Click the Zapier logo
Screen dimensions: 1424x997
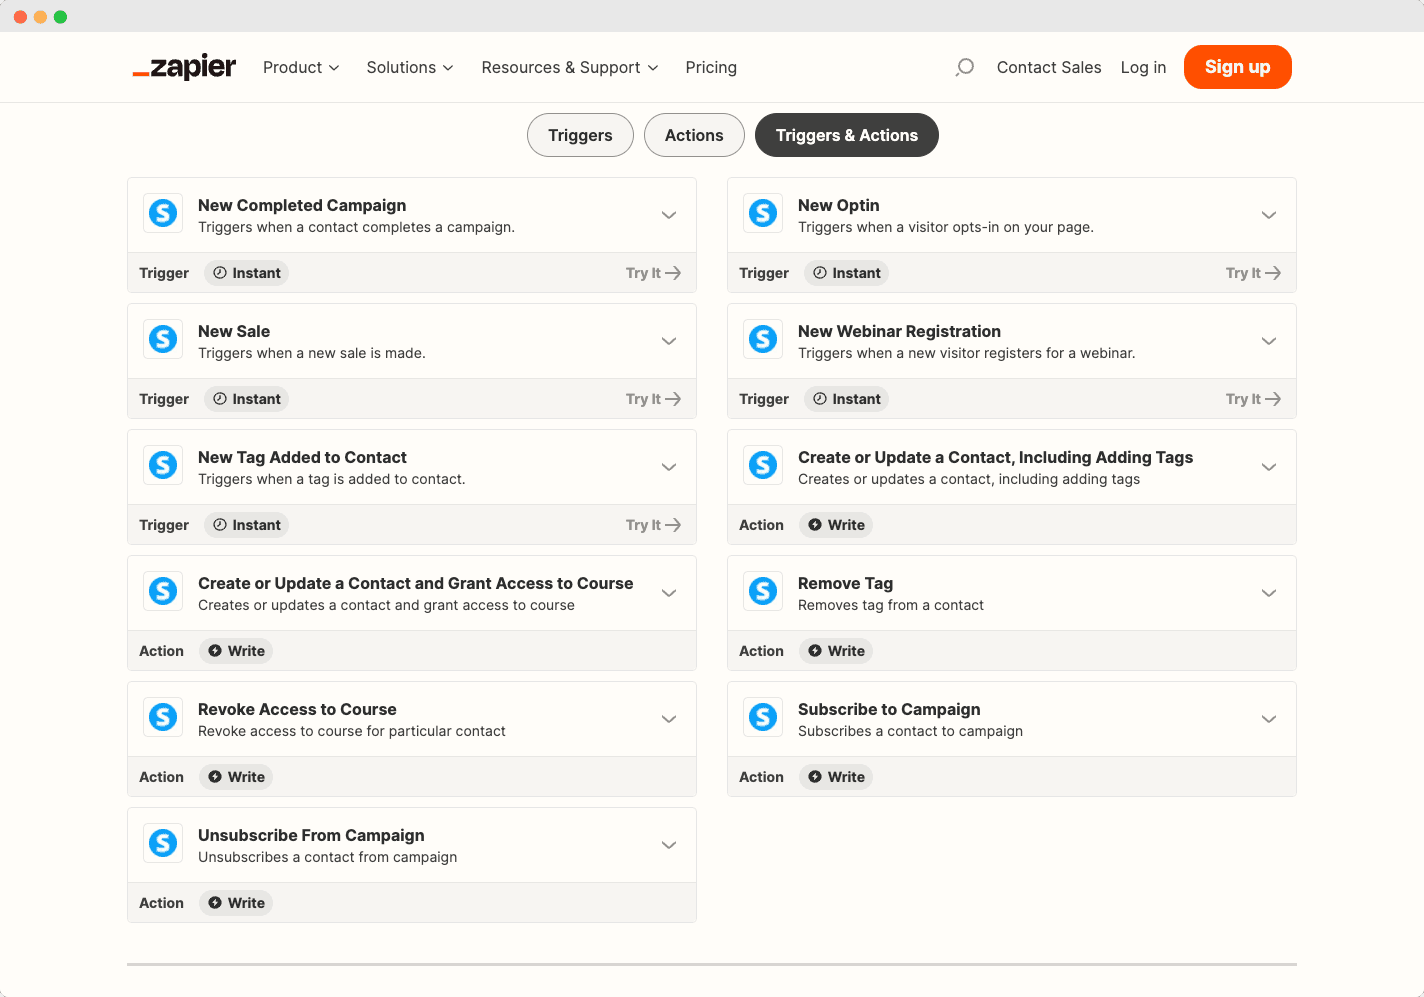point(184,67)
